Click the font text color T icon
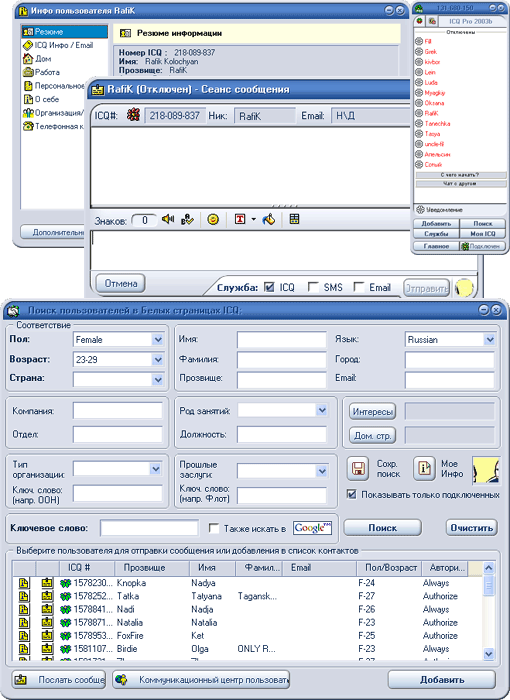The image size is (510, 700). [240, 219]
